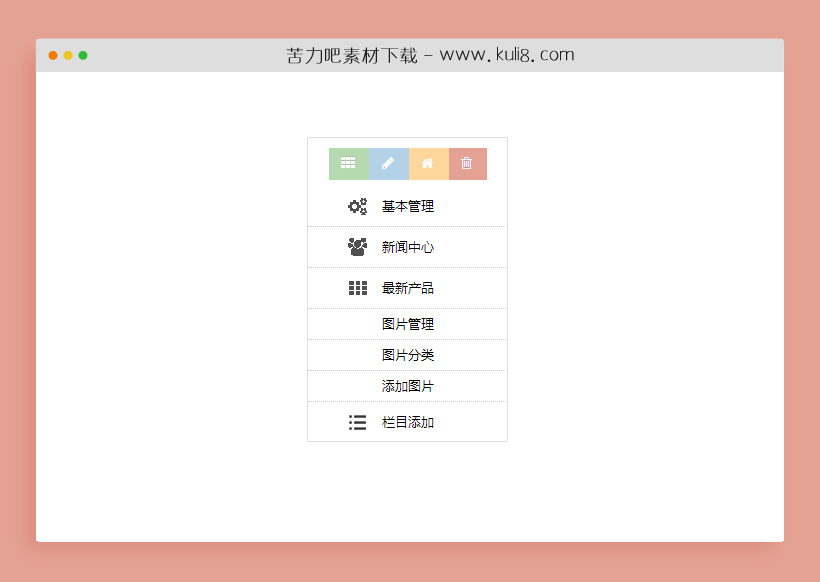Expand the 新闻中心 menu section

coord(407,246)
